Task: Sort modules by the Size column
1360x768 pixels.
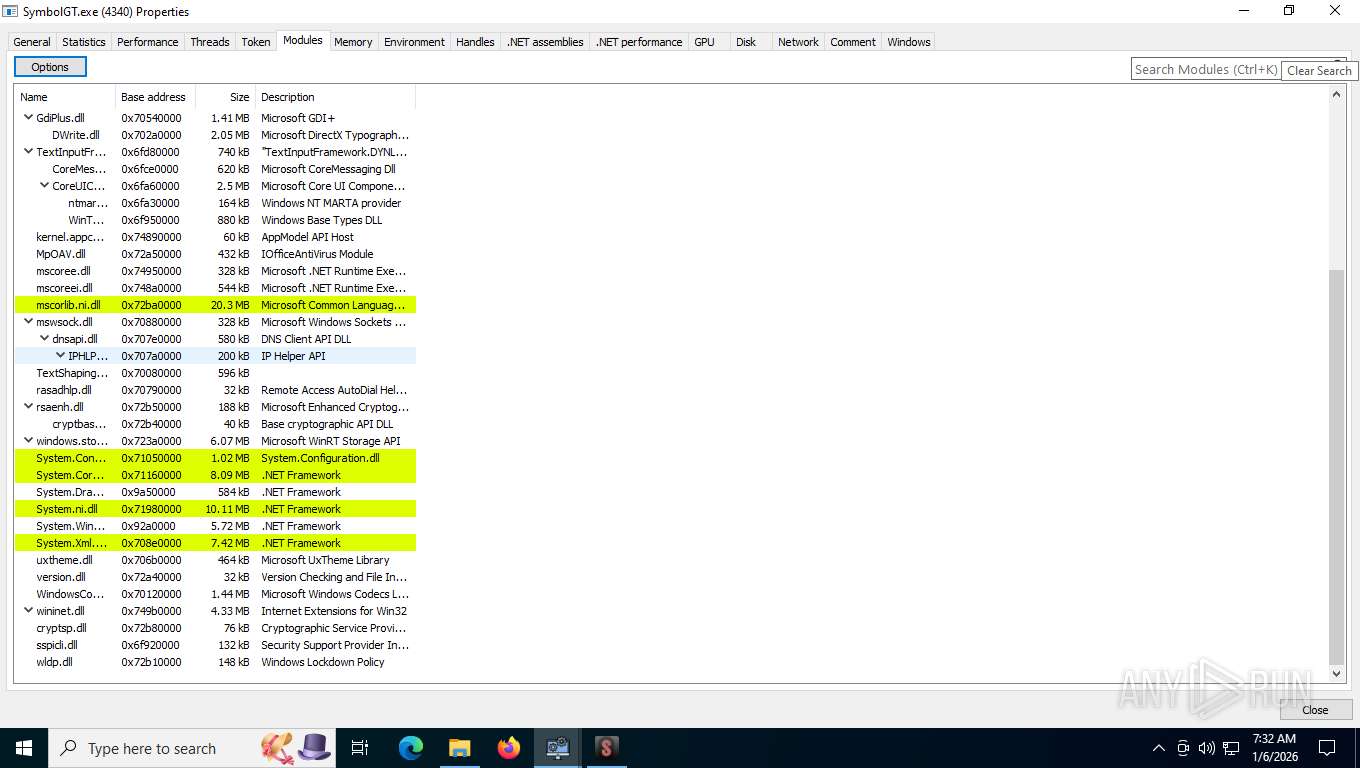Action: [x=225, y=97]
